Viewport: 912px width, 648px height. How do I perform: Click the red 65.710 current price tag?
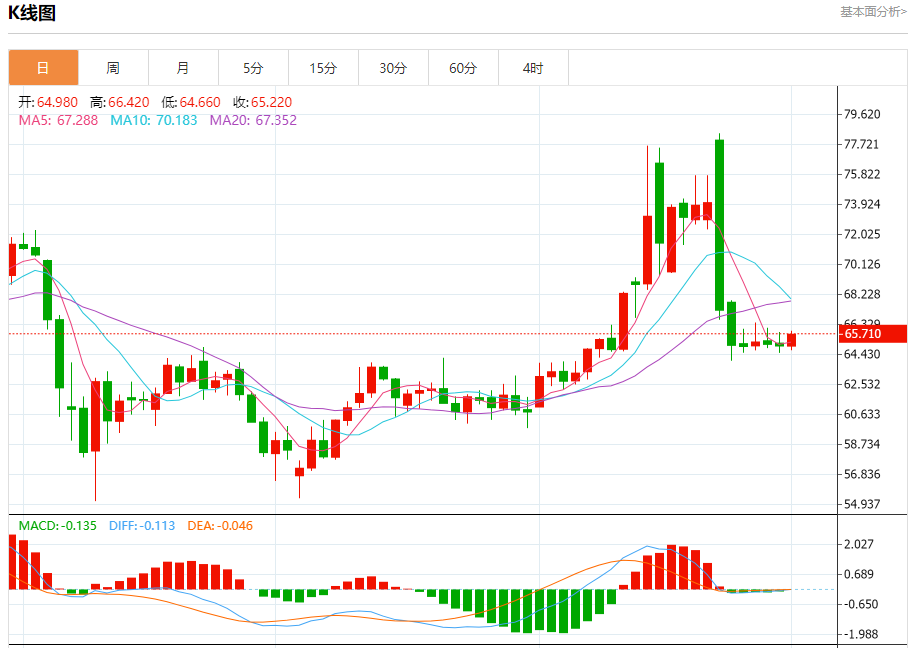pos(872,334)
